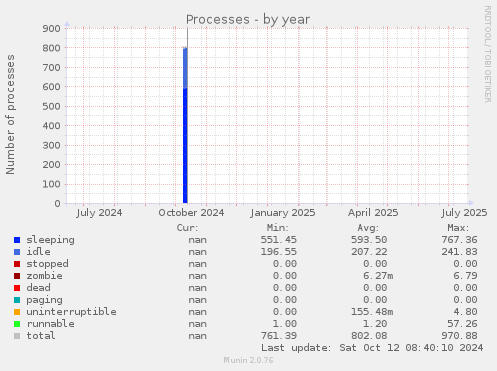Click the 'July 2024' axis label
This screenshot has width=497, height=371.
(x=99, y=213)
